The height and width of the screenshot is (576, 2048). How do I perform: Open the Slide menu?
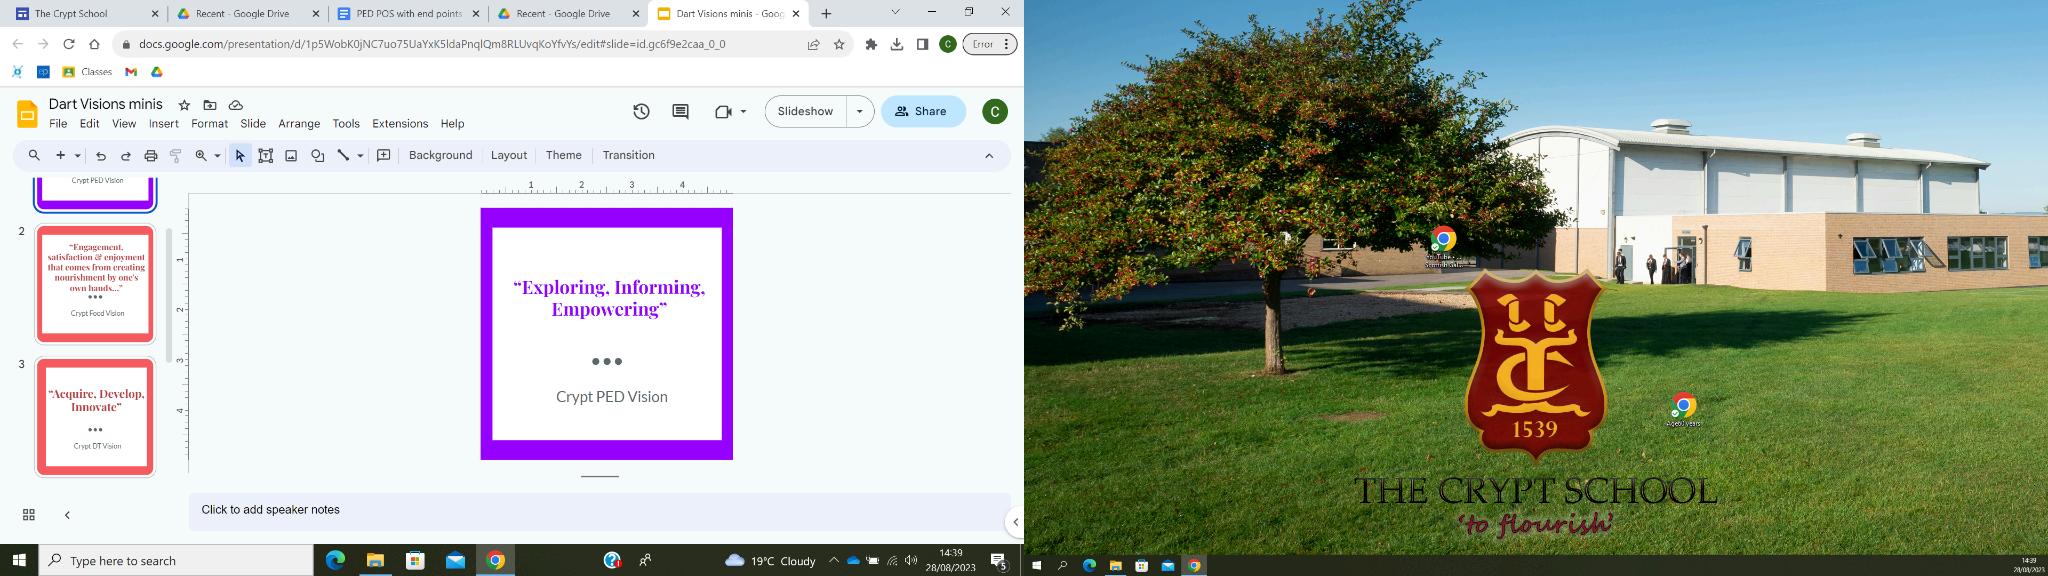pyautogui.click(x=253, y=124)
